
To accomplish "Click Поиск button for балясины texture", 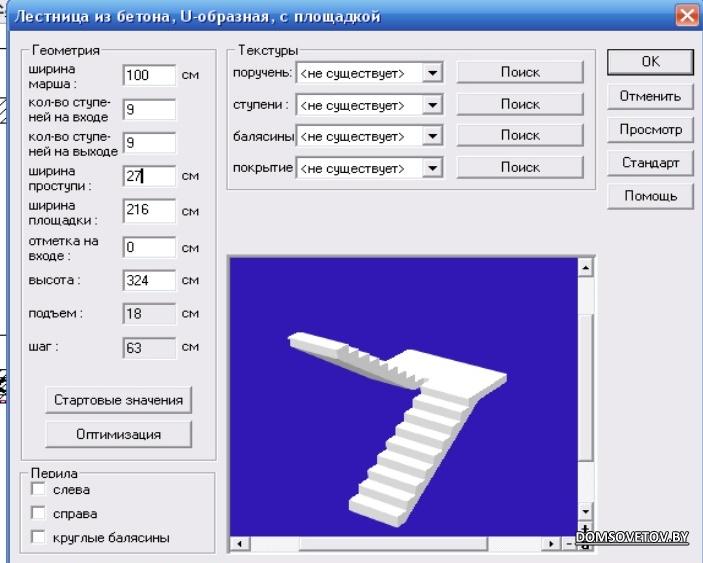I will [520, 135].
